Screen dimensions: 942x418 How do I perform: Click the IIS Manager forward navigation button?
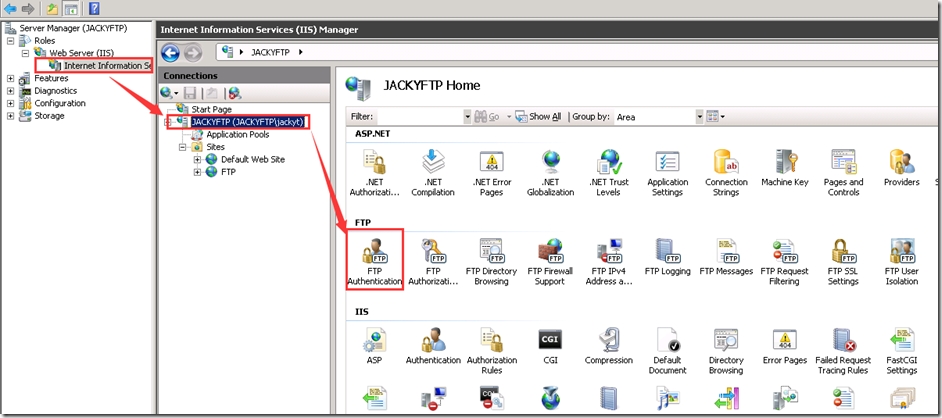tap(192, 53)
